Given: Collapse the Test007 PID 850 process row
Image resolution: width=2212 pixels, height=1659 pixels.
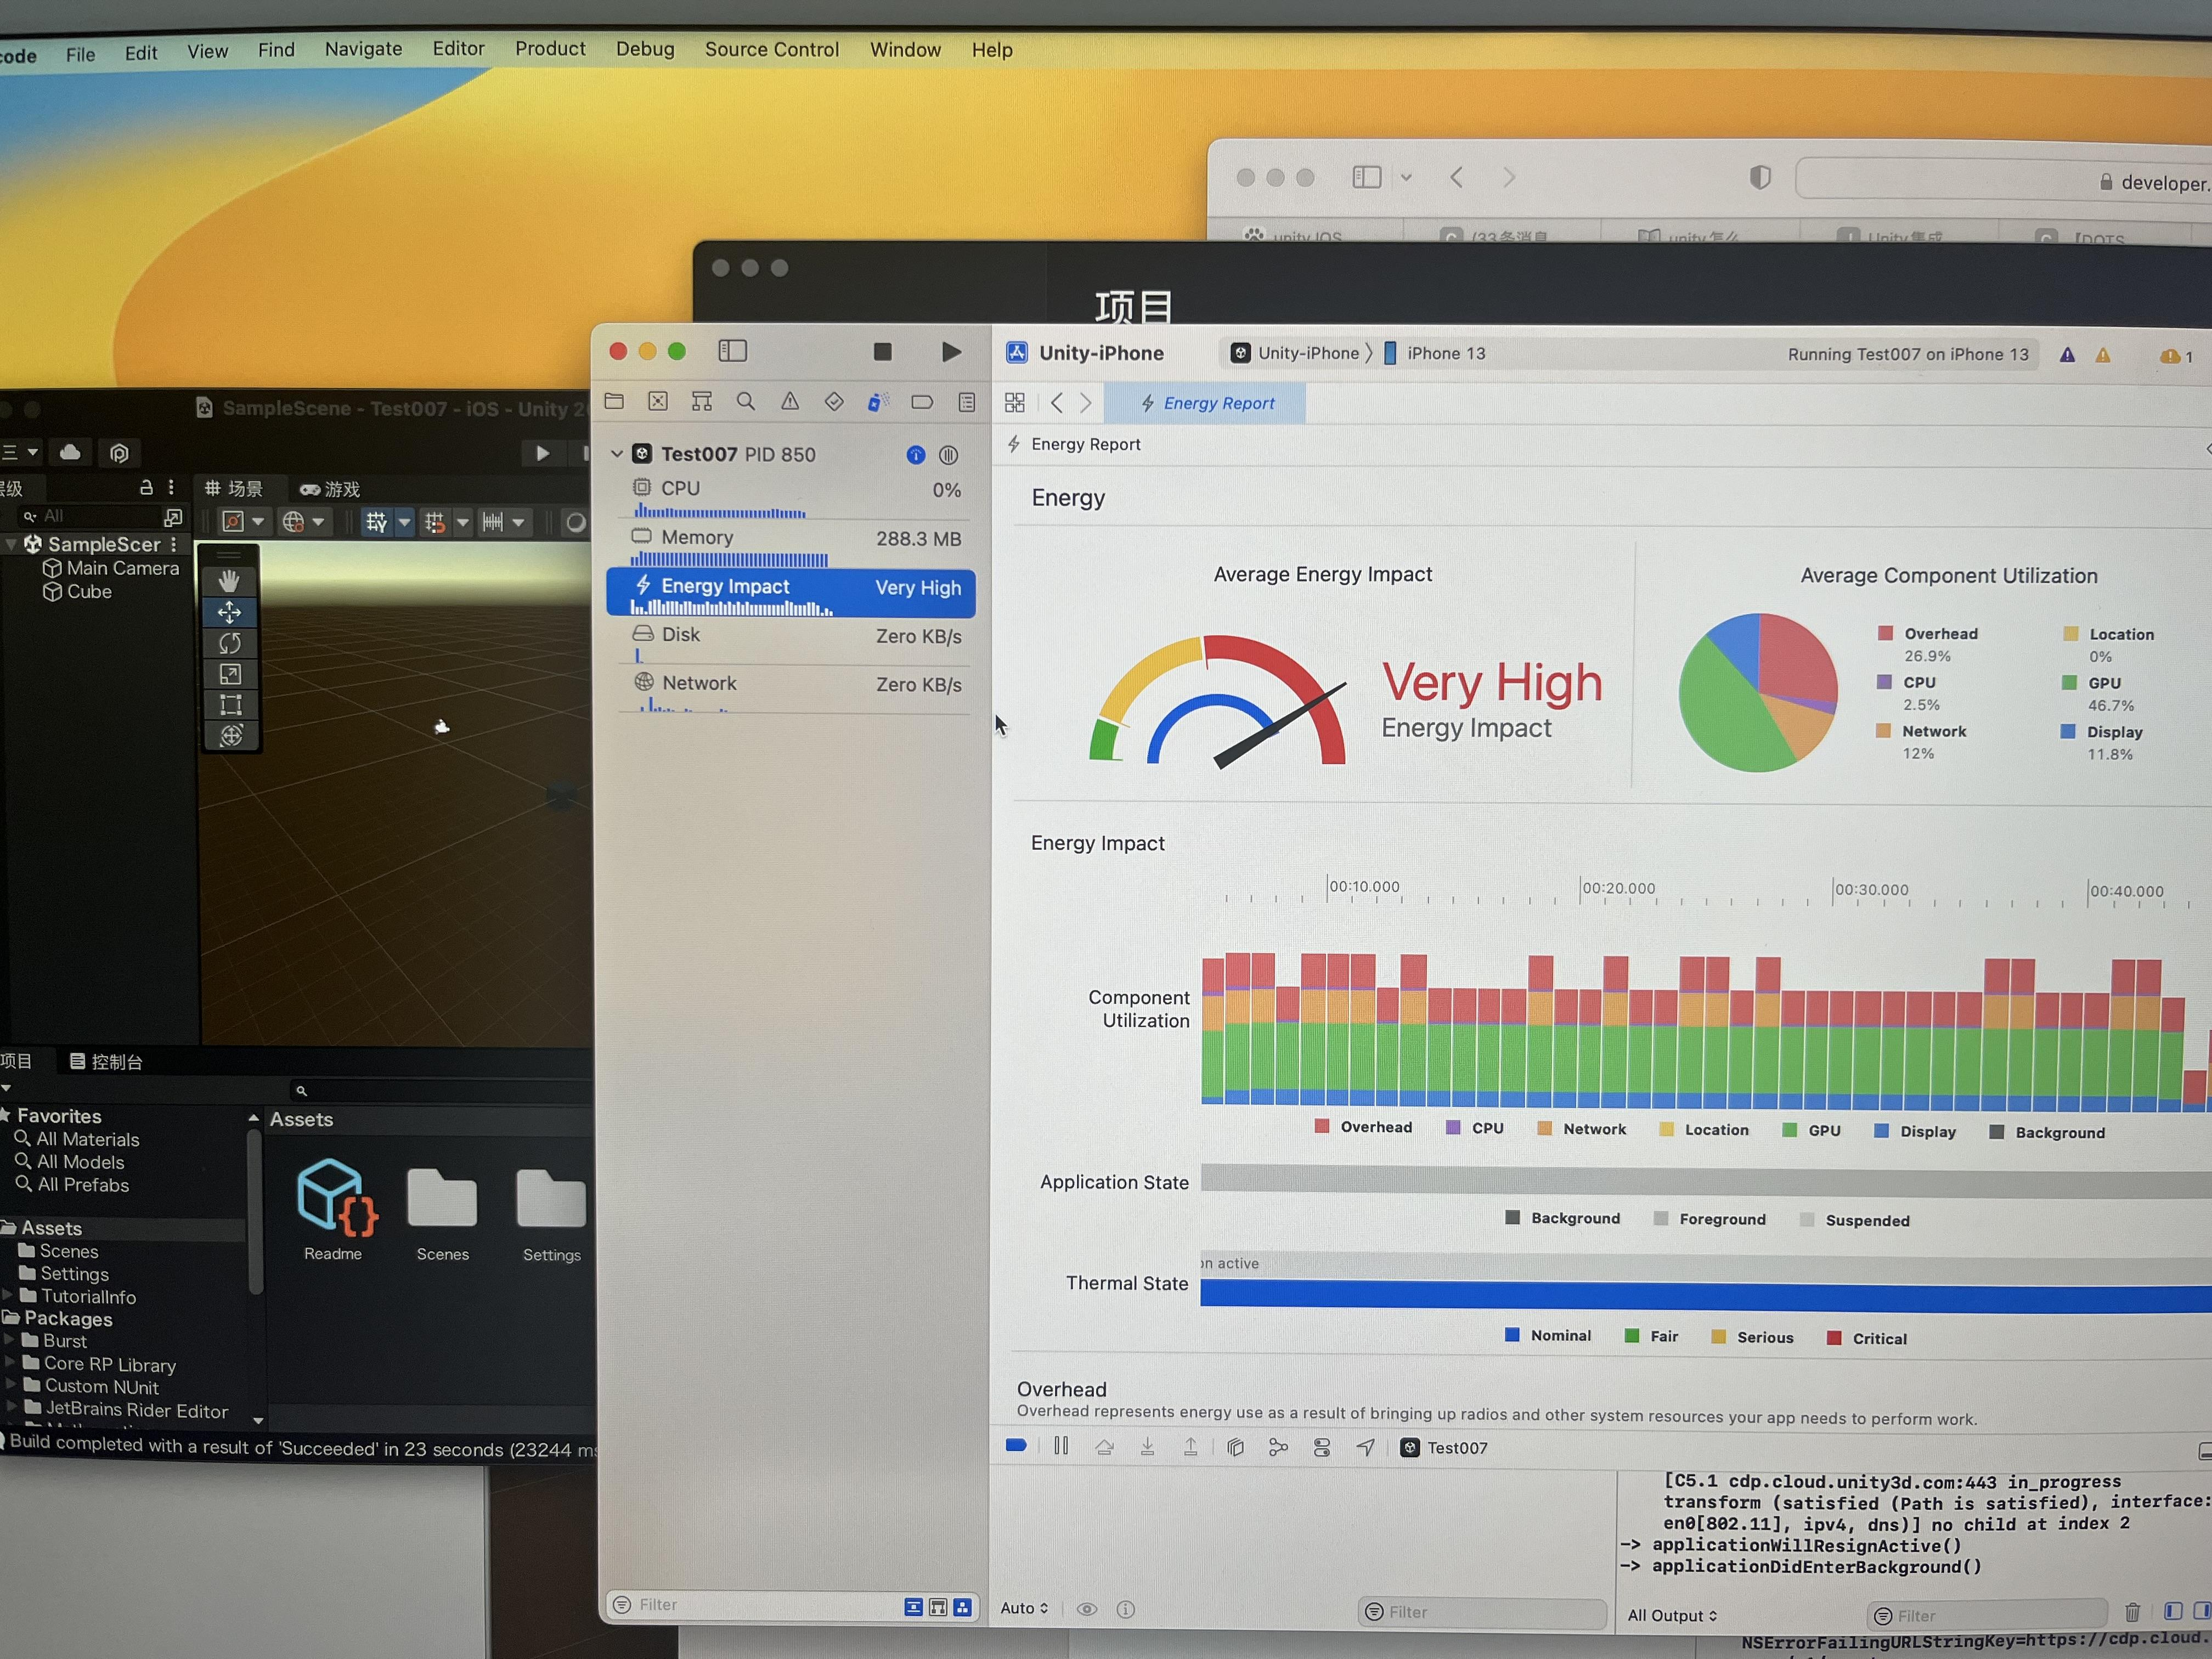Looking at the screenshot, I should 617,453.
